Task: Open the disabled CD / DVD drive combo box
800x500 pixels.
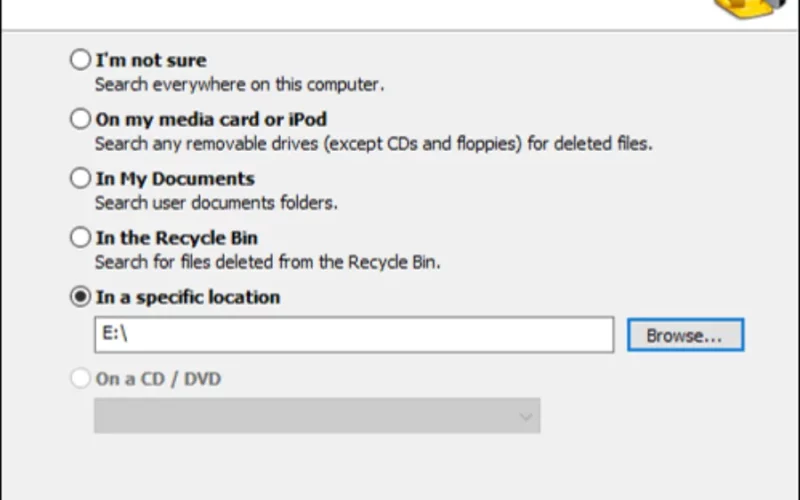Action: [317, 416]
